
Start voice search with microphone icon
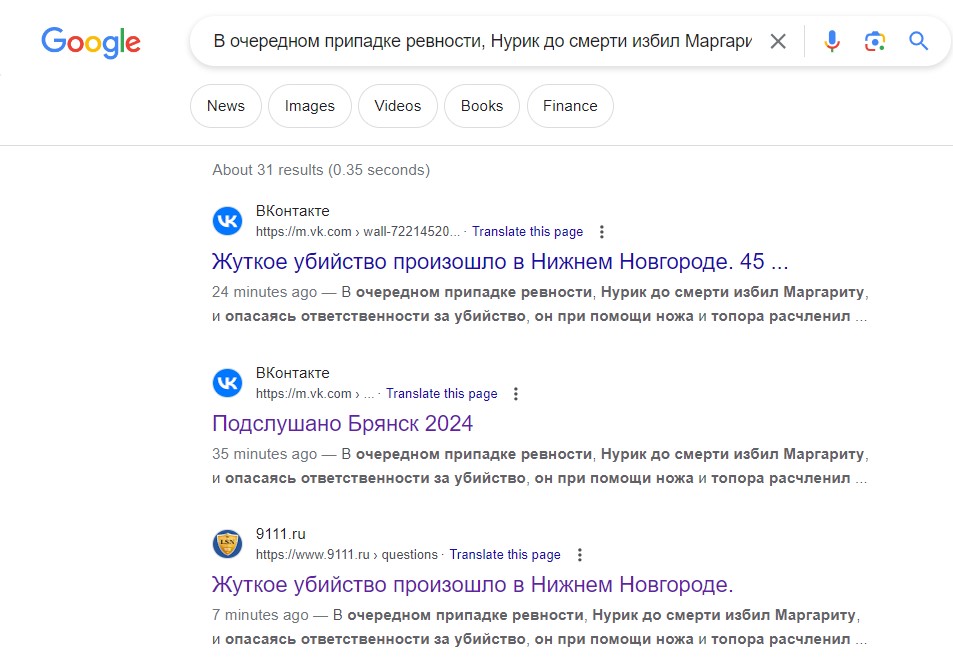832,41
